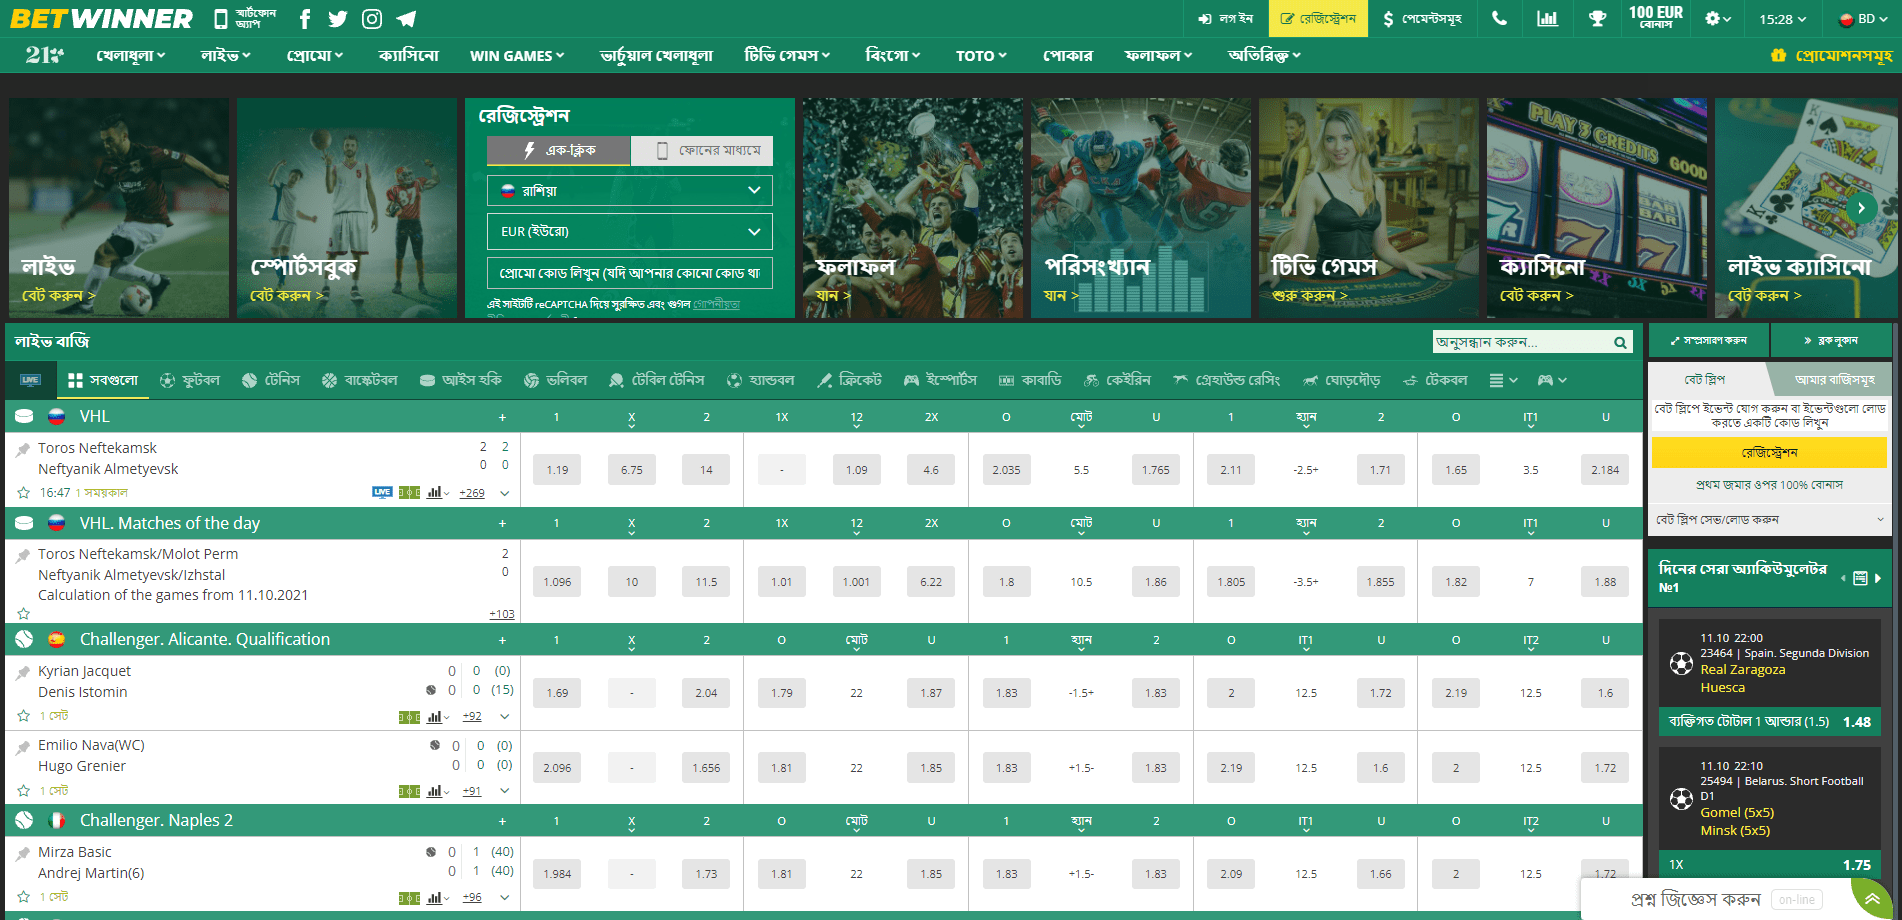This screenshot has height=920, width=1902.
Task: Open the gamepad icon at end of sports bar
Action: coord(1551,380)
